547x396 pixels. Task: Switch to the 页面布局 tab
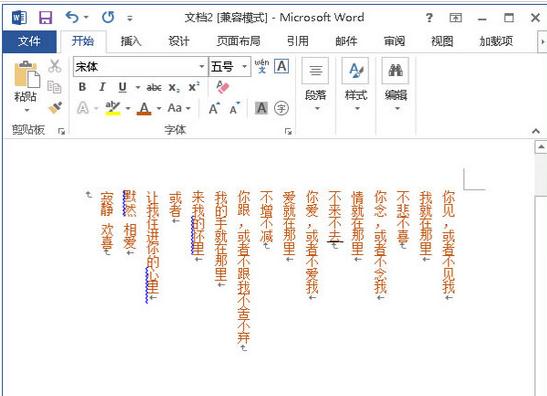pos(239,41)
